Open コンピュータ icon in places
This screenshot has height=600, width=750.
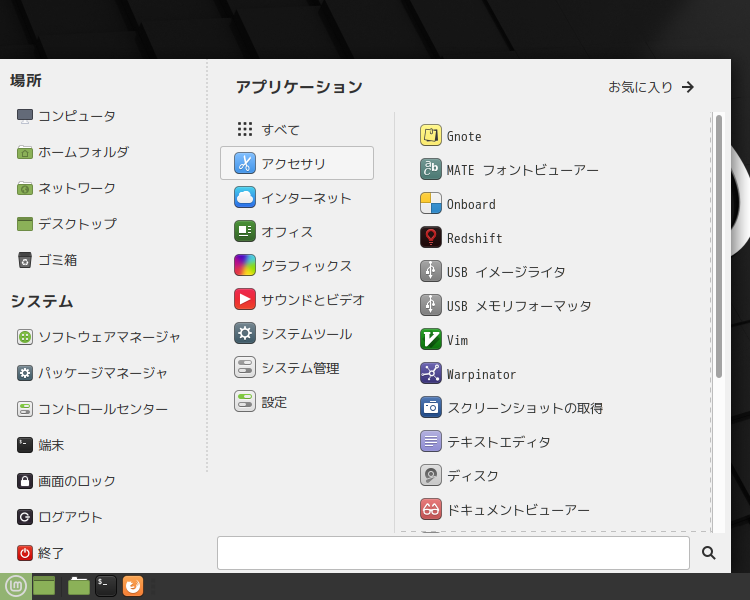pyautogui.click(x=25, y=116)
